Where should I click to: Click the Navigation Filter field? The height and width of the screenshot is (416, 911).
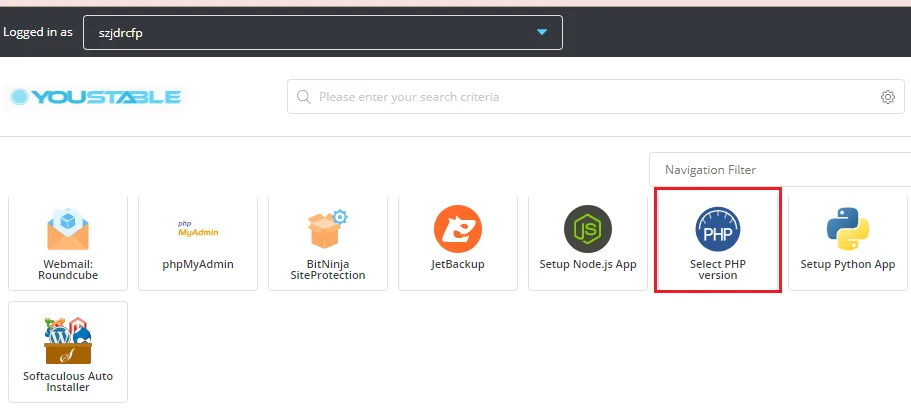pos(780,170)
